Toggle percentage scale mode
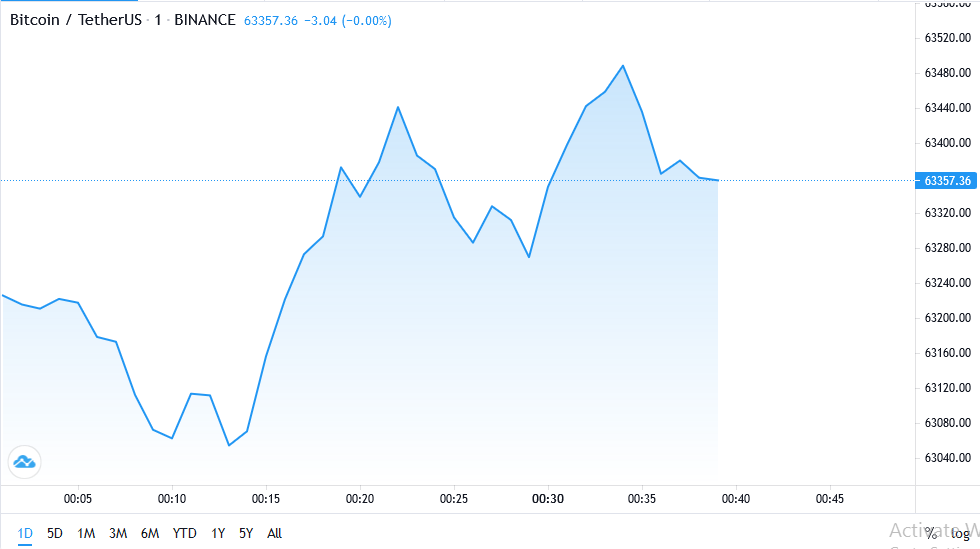Screen dimensions: 980x549 point(930,533)
